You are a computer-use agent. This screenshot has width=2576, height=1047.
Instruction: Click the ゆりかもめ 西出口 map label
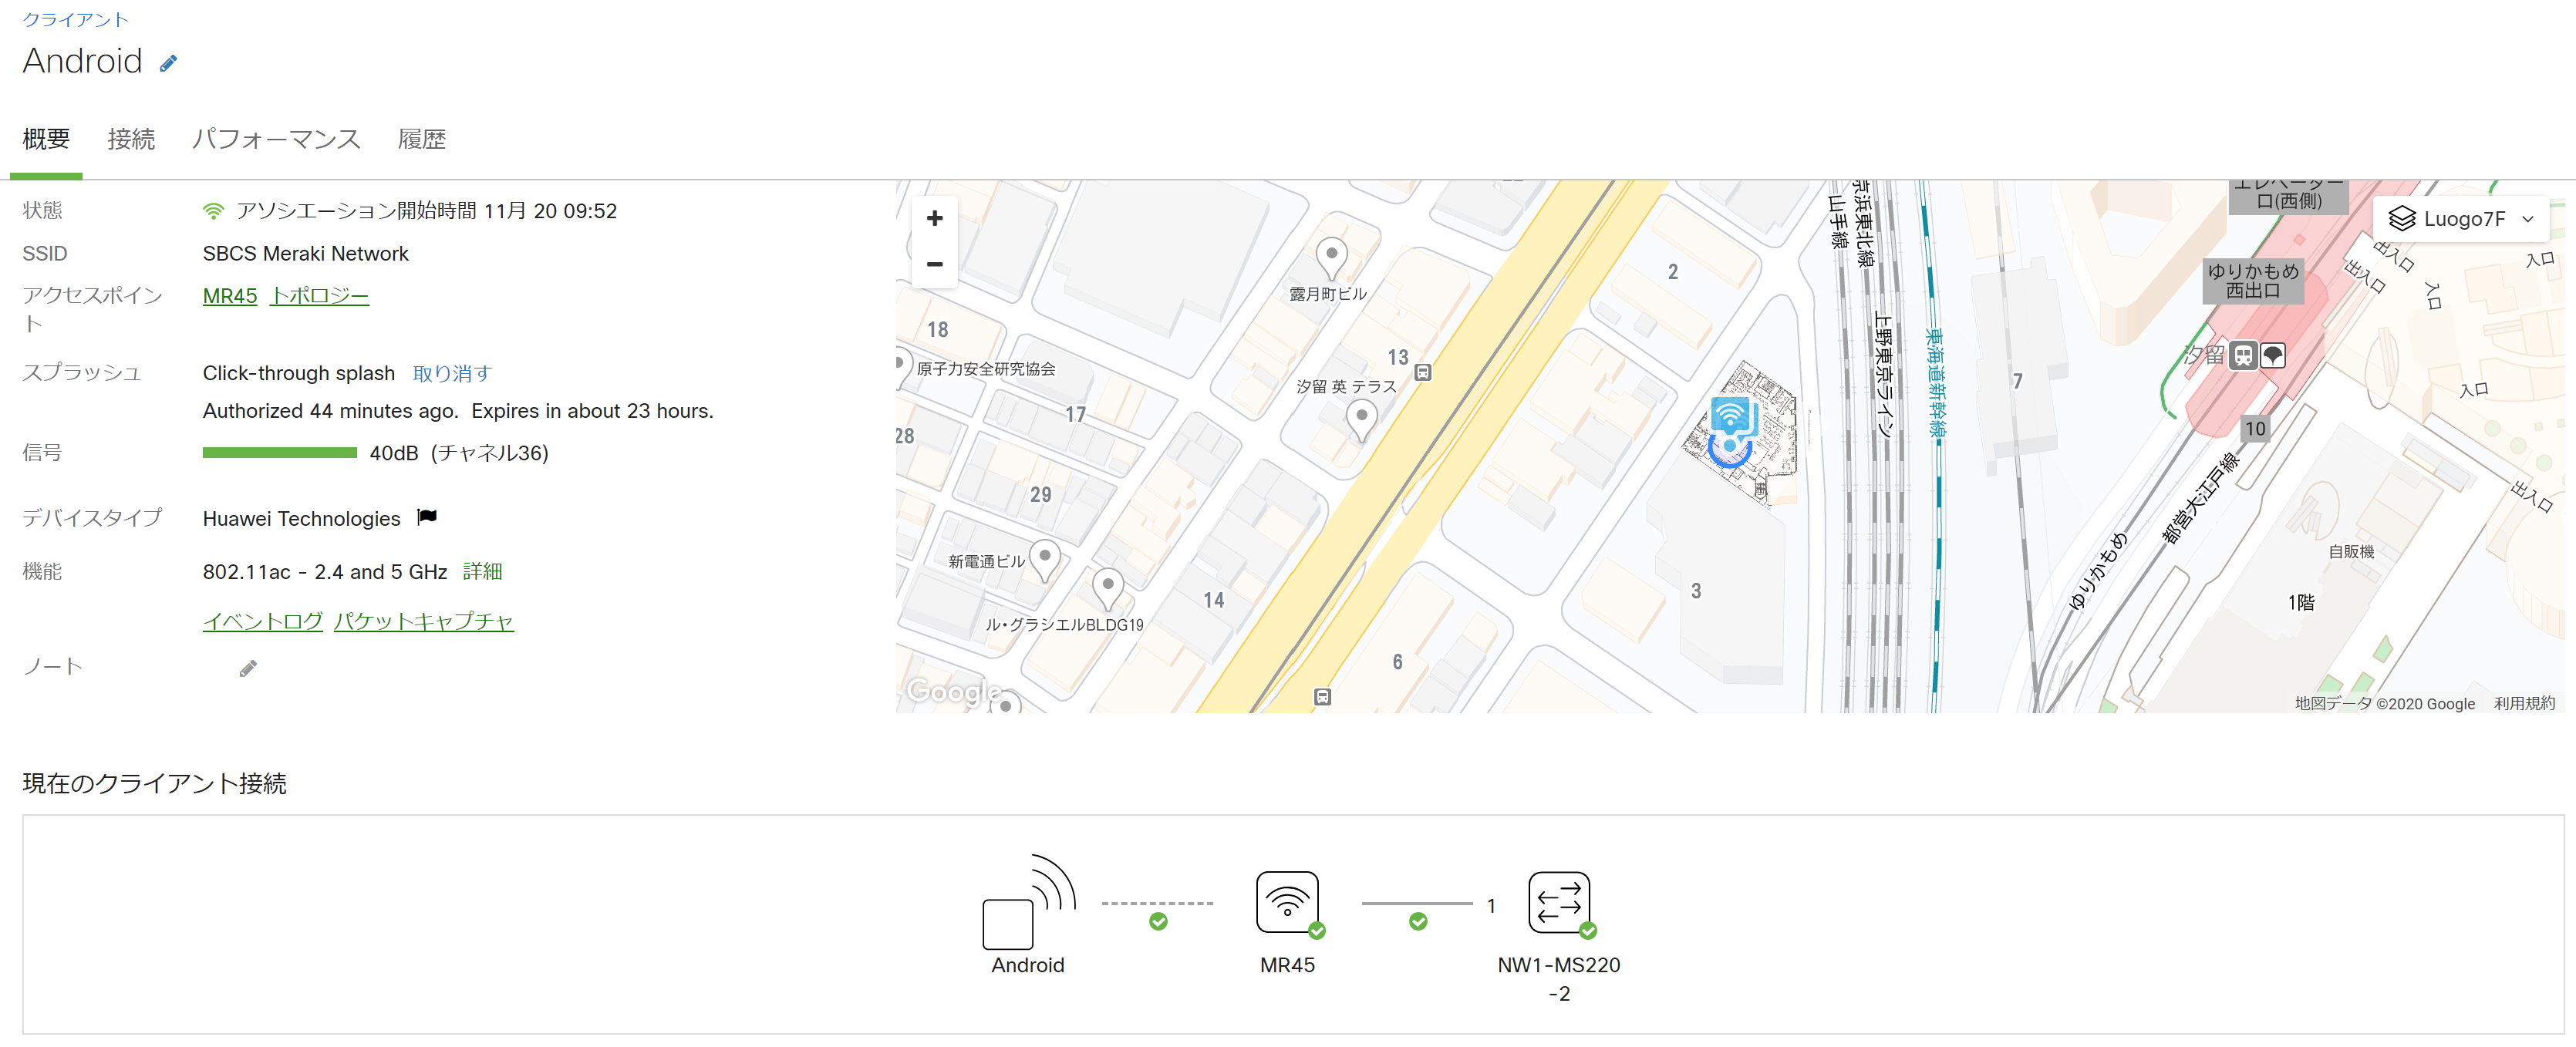[x=2253, y=281]
